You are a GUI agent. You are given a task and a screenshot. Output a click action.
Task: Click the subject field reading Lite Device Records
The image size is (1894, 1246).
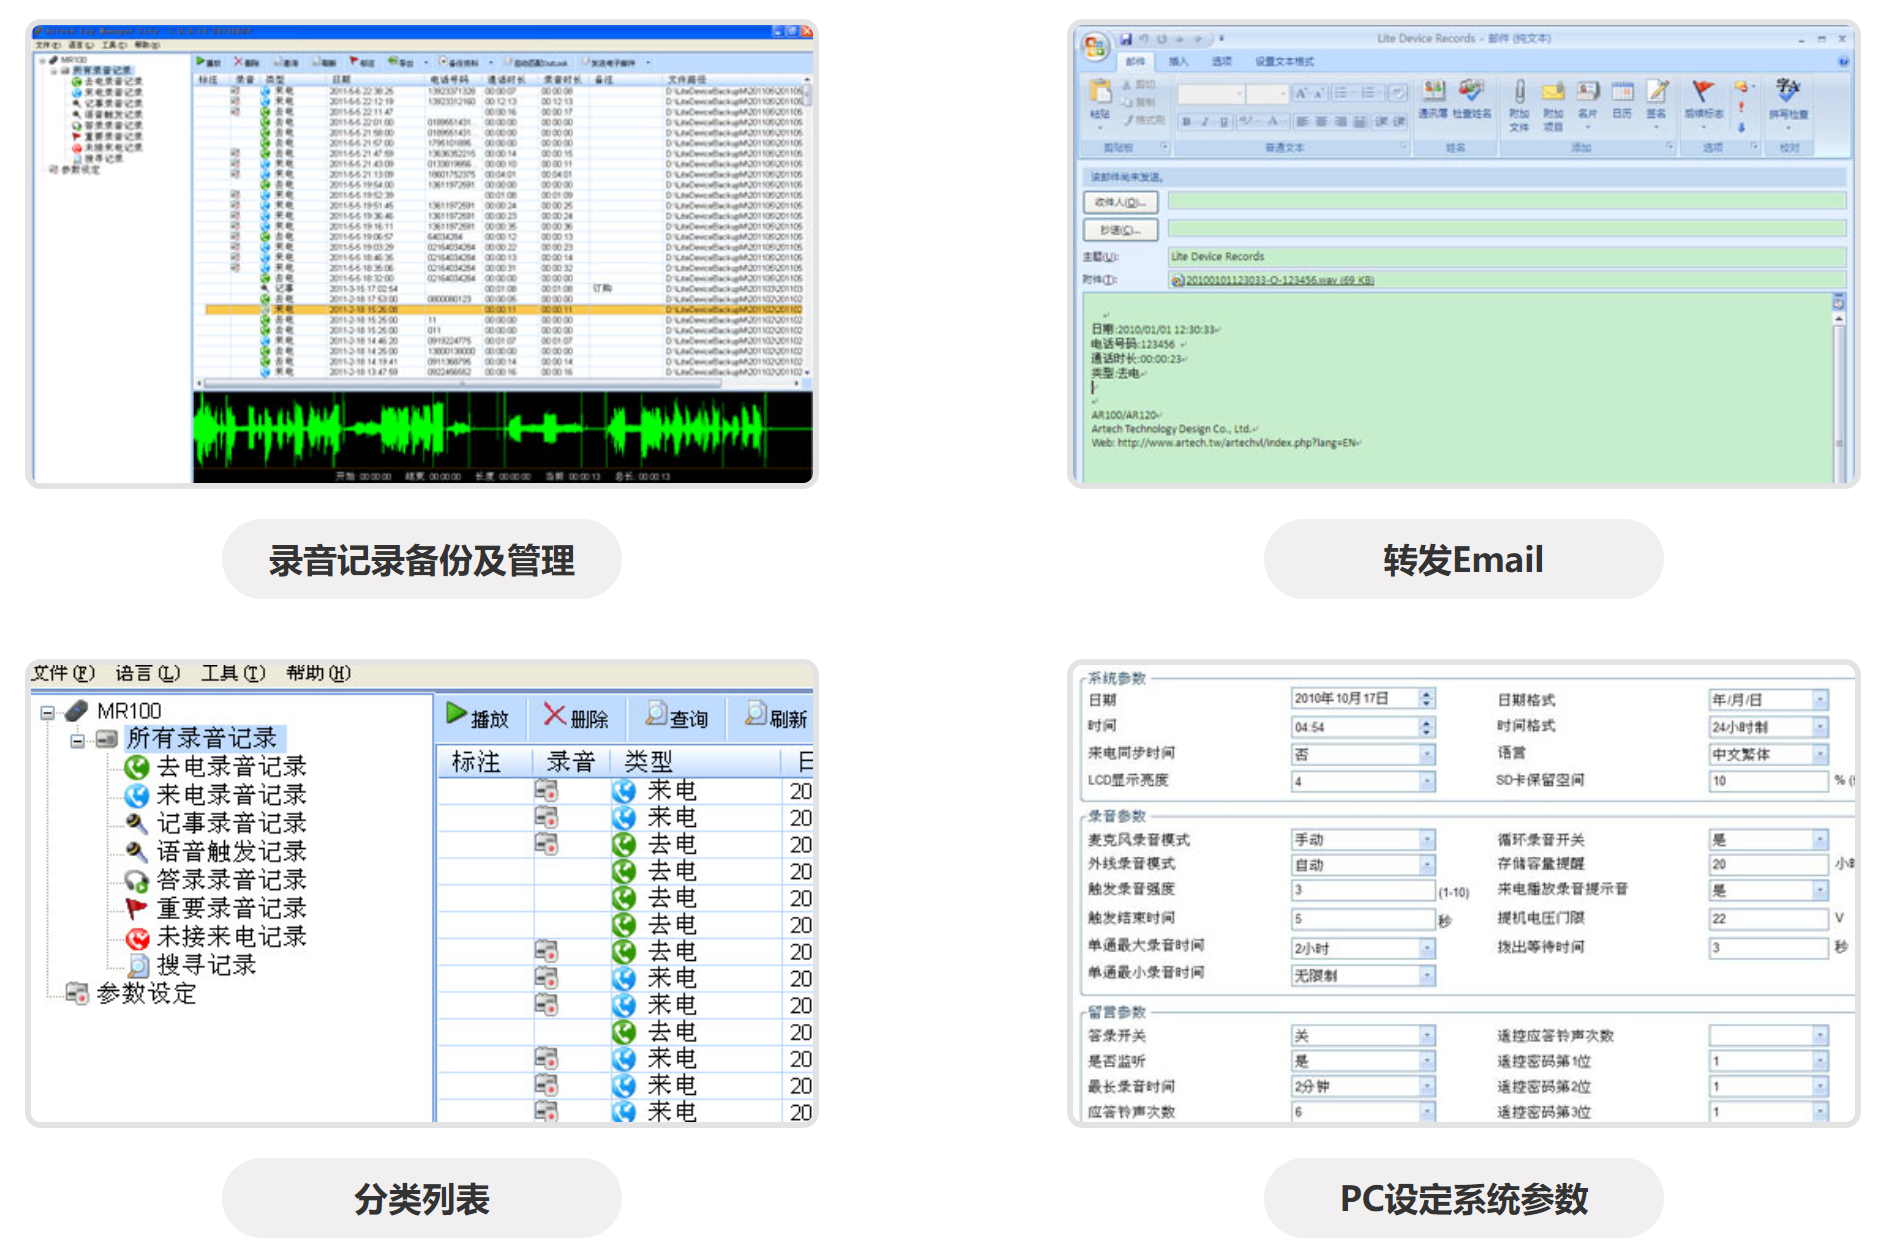[1507, 257]
